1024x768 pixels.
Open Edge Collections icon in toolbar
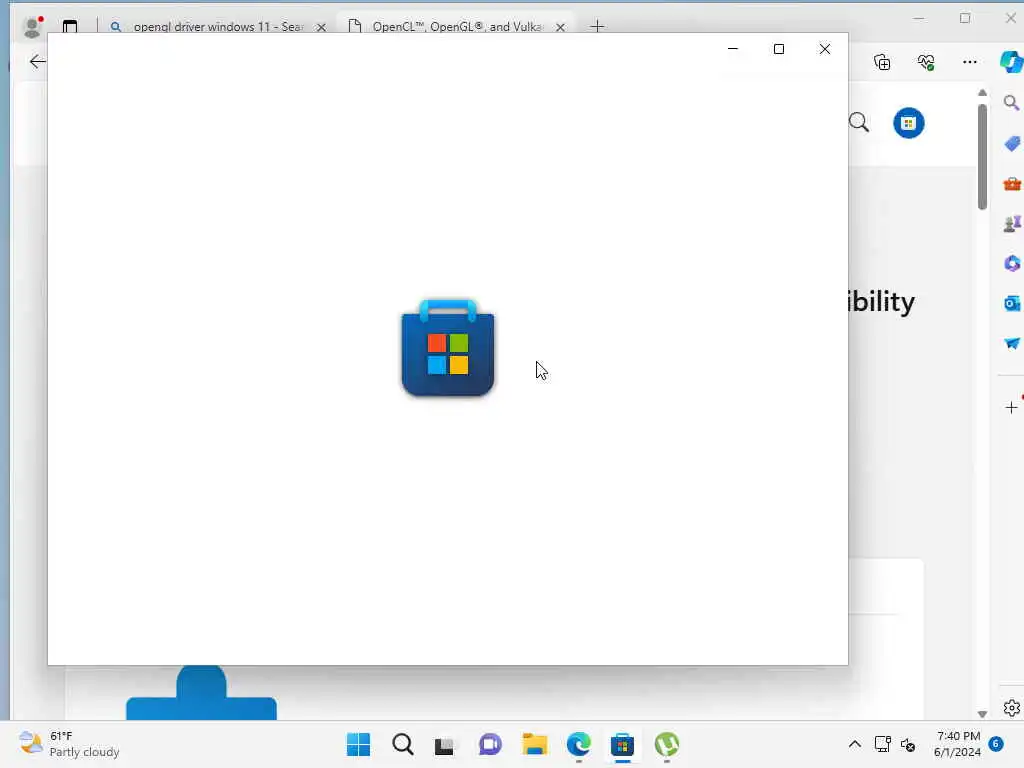(882, 62)
